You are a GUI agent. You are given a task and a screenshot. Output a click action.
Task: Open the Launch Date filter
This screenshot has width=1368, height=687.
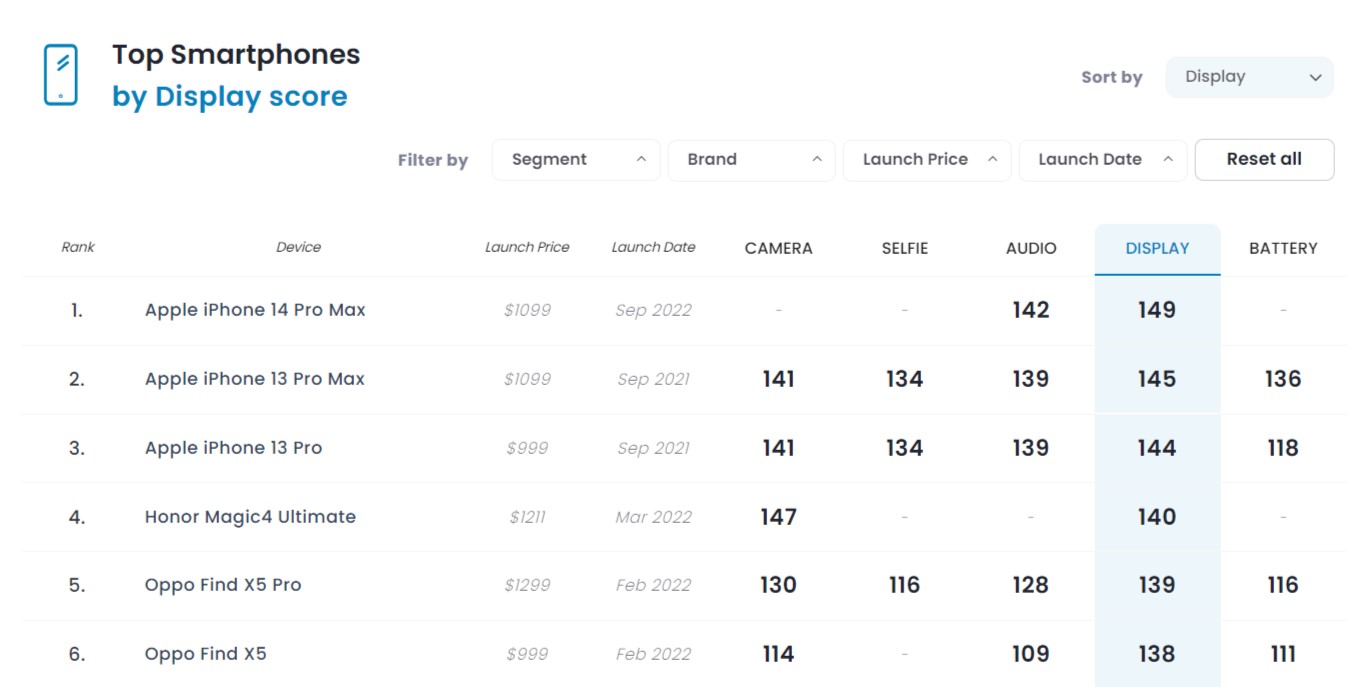[x=1103, y=160]
